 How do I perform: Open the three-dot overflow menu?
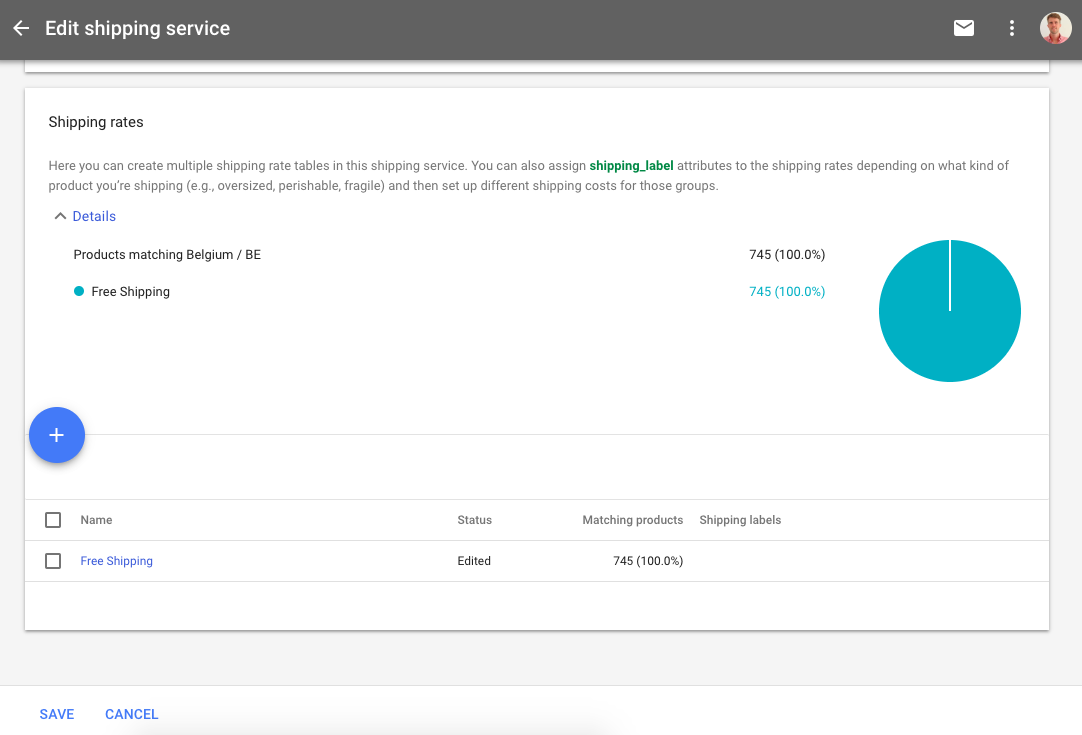click(1011, 28)
